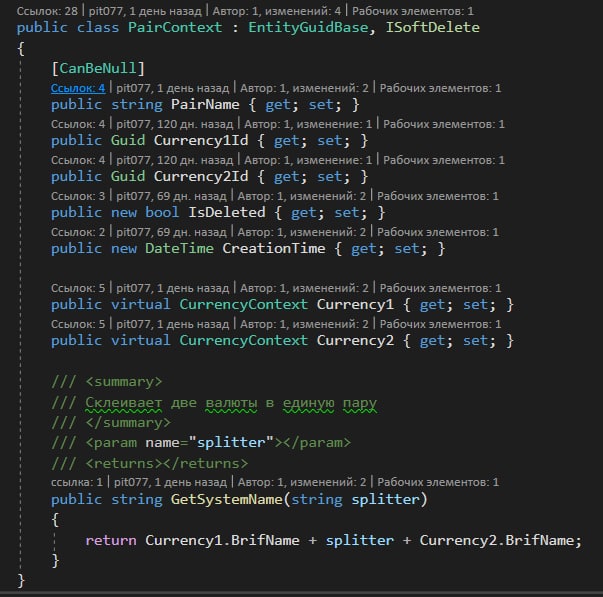
Task: Click 'pit077, 69 дн. назад' above IsDeleted
Action: point(172,196)
